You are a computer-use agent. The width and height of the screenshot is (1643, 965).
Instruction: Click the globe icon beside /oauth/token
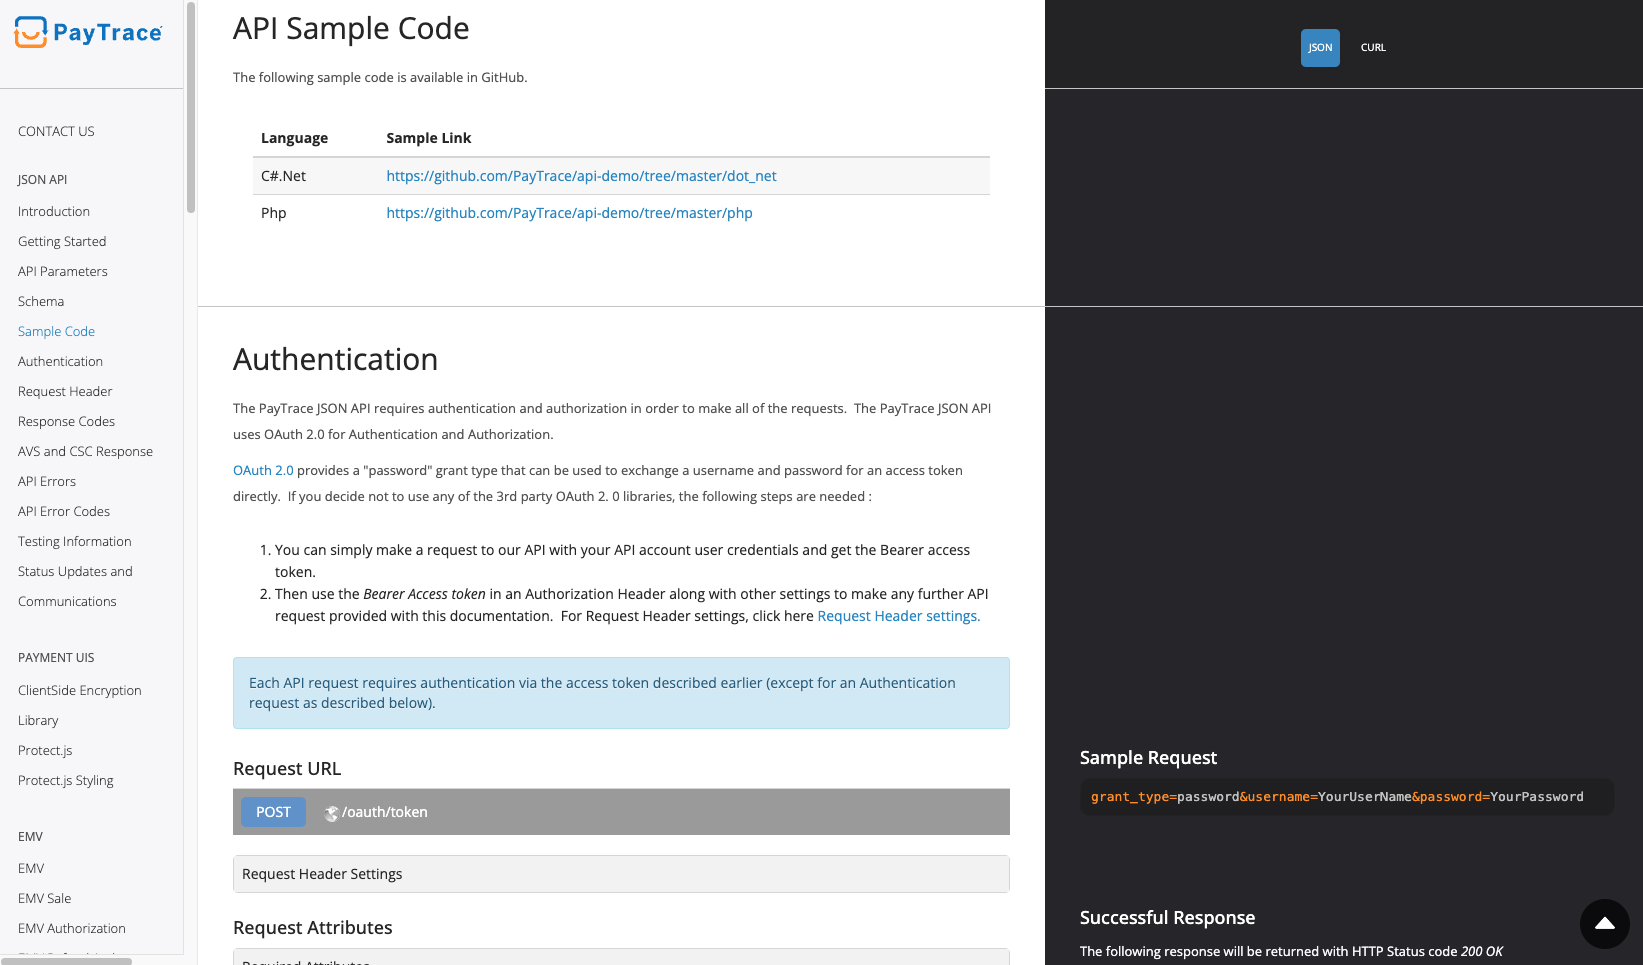tap(331, 813)
